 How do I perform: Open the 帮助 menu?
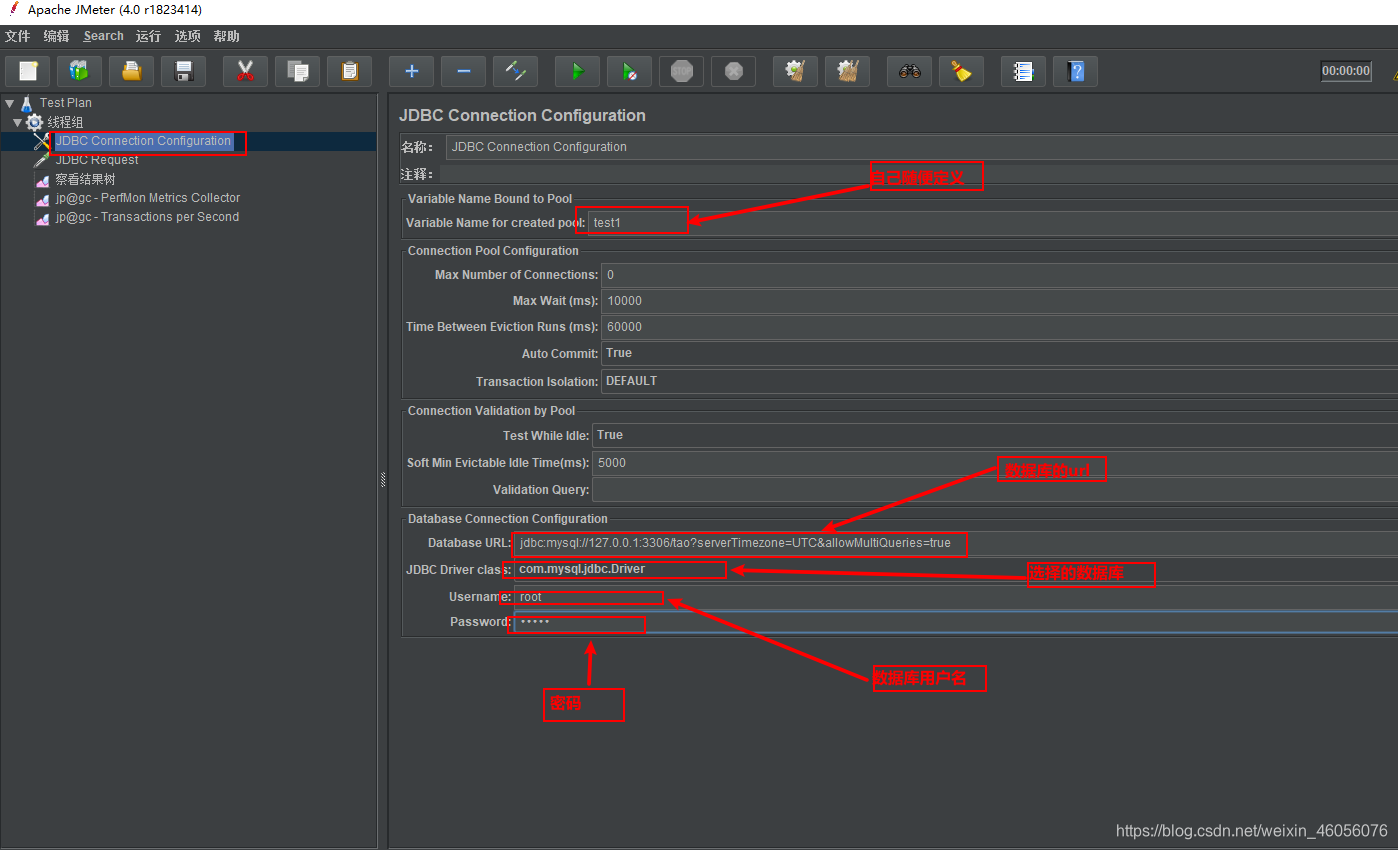[x=226, y=36]
